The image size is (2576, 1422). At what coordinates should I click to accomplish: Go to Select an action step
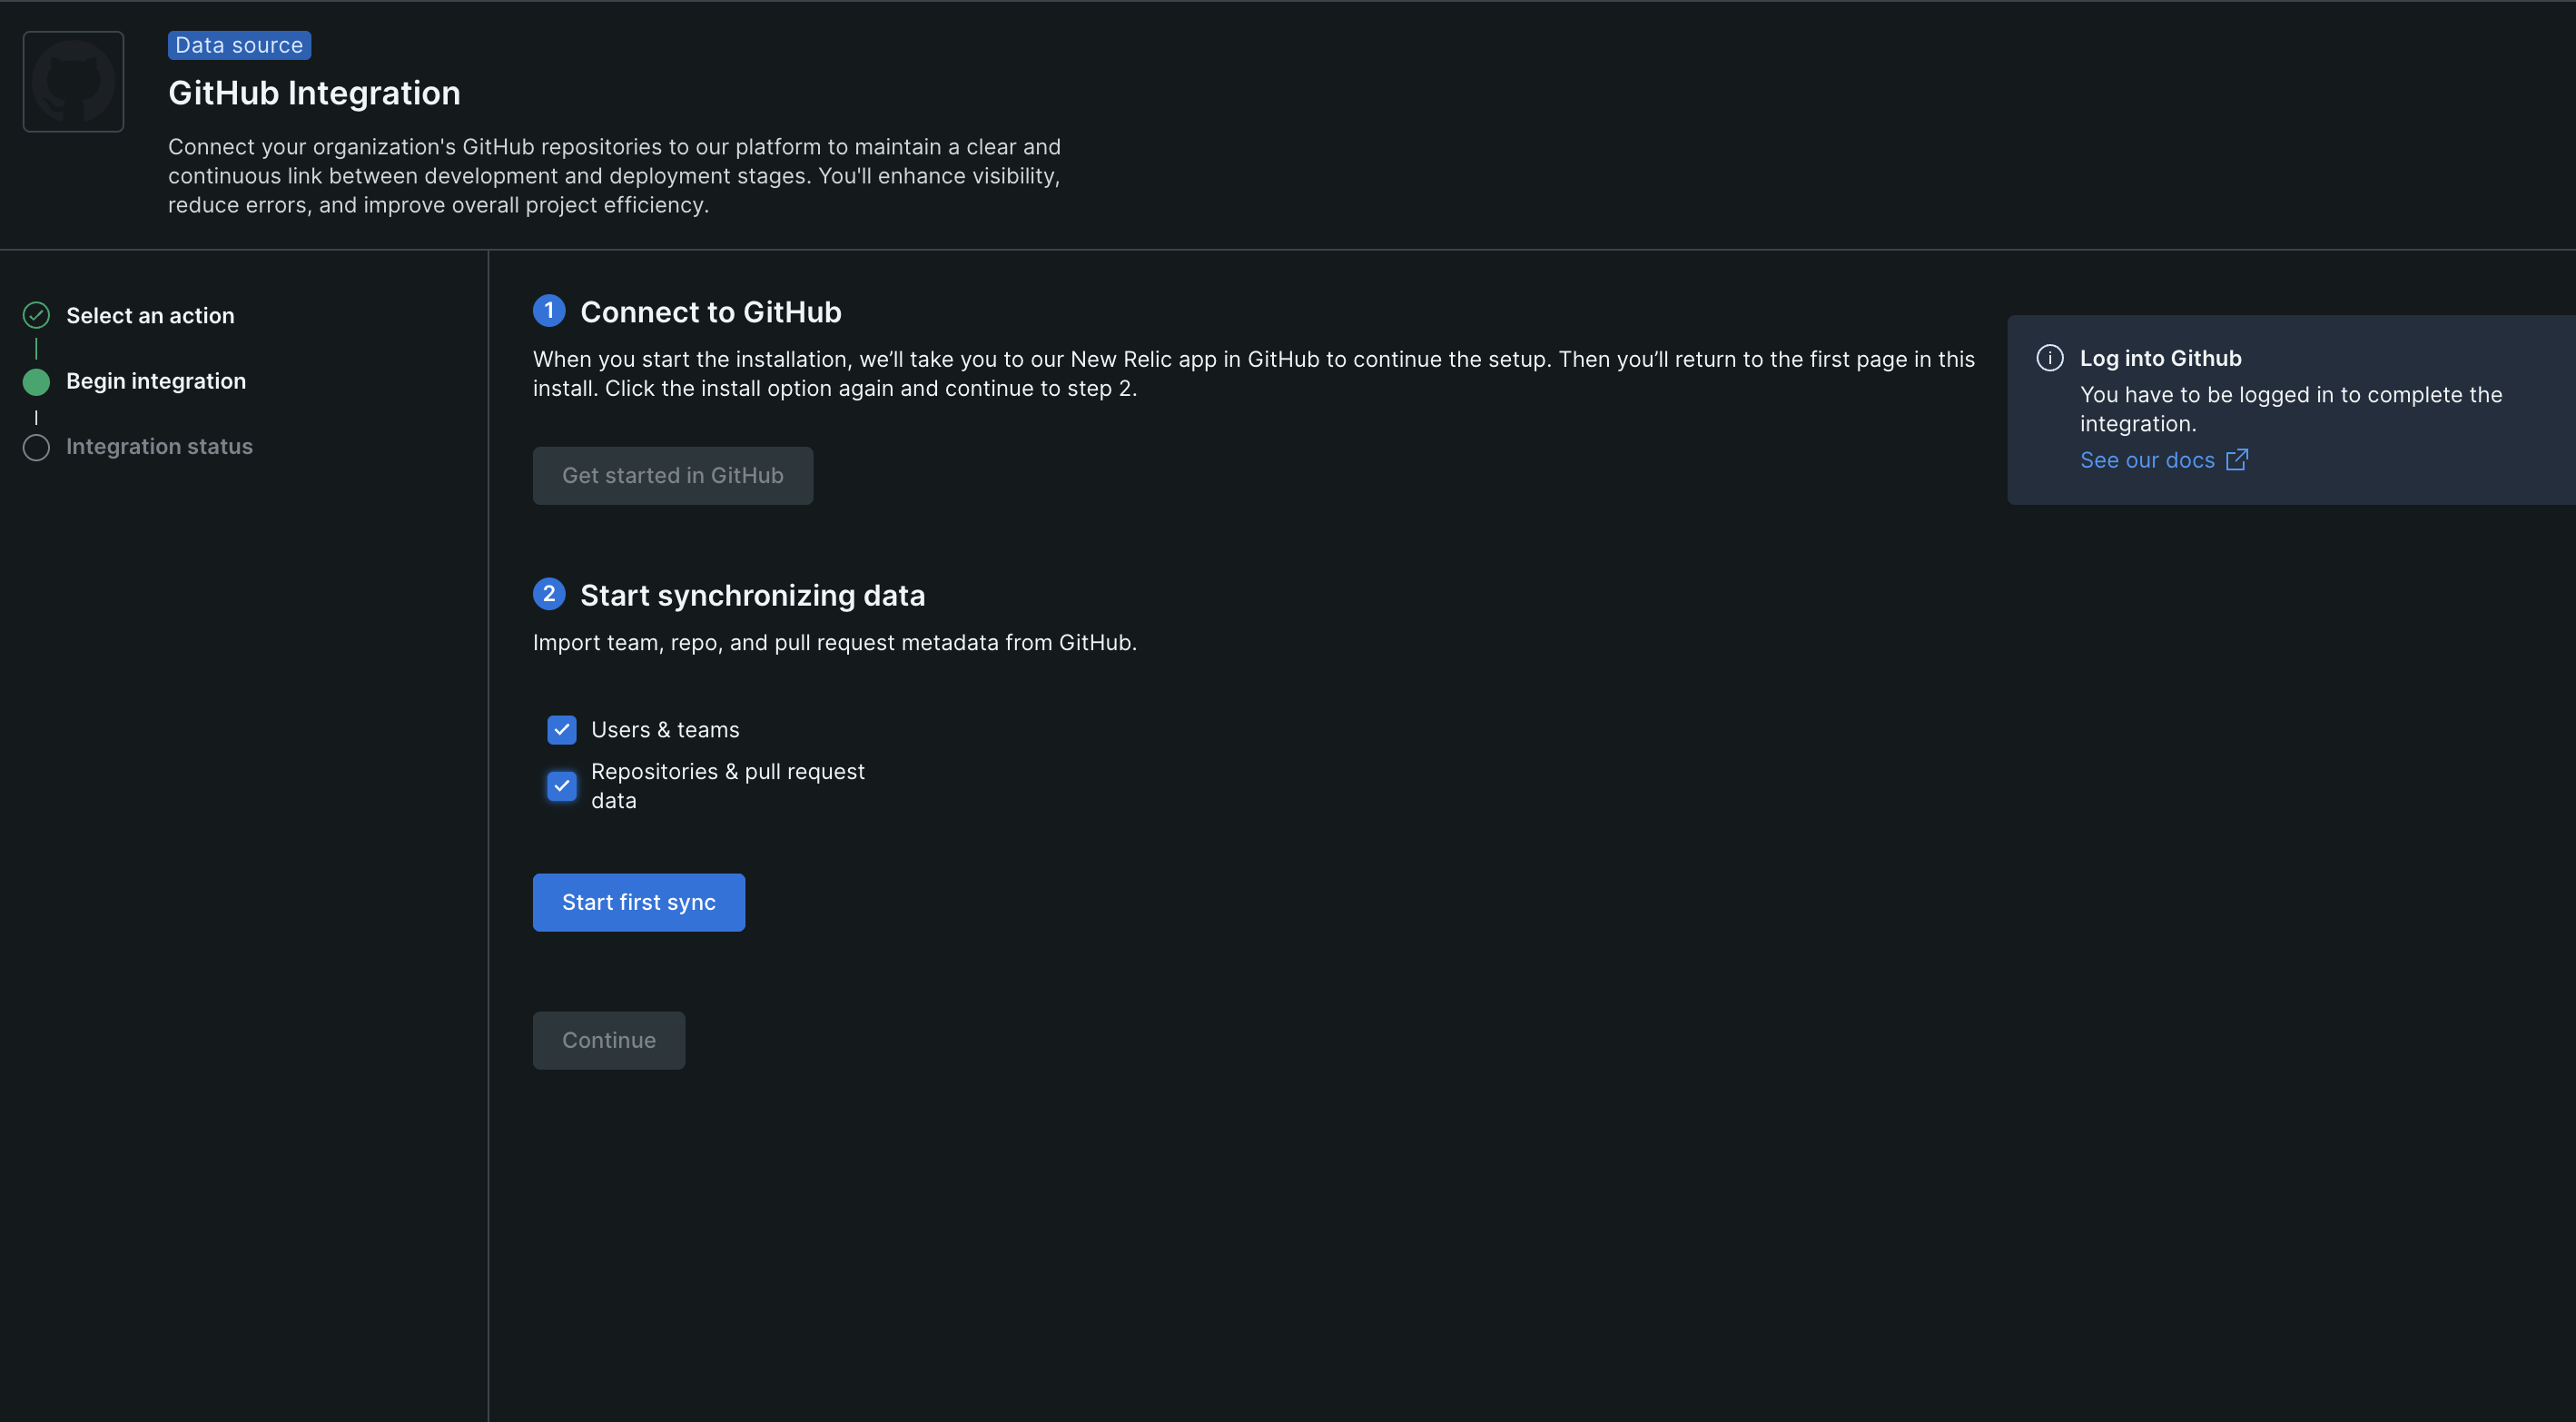(150, 315)
